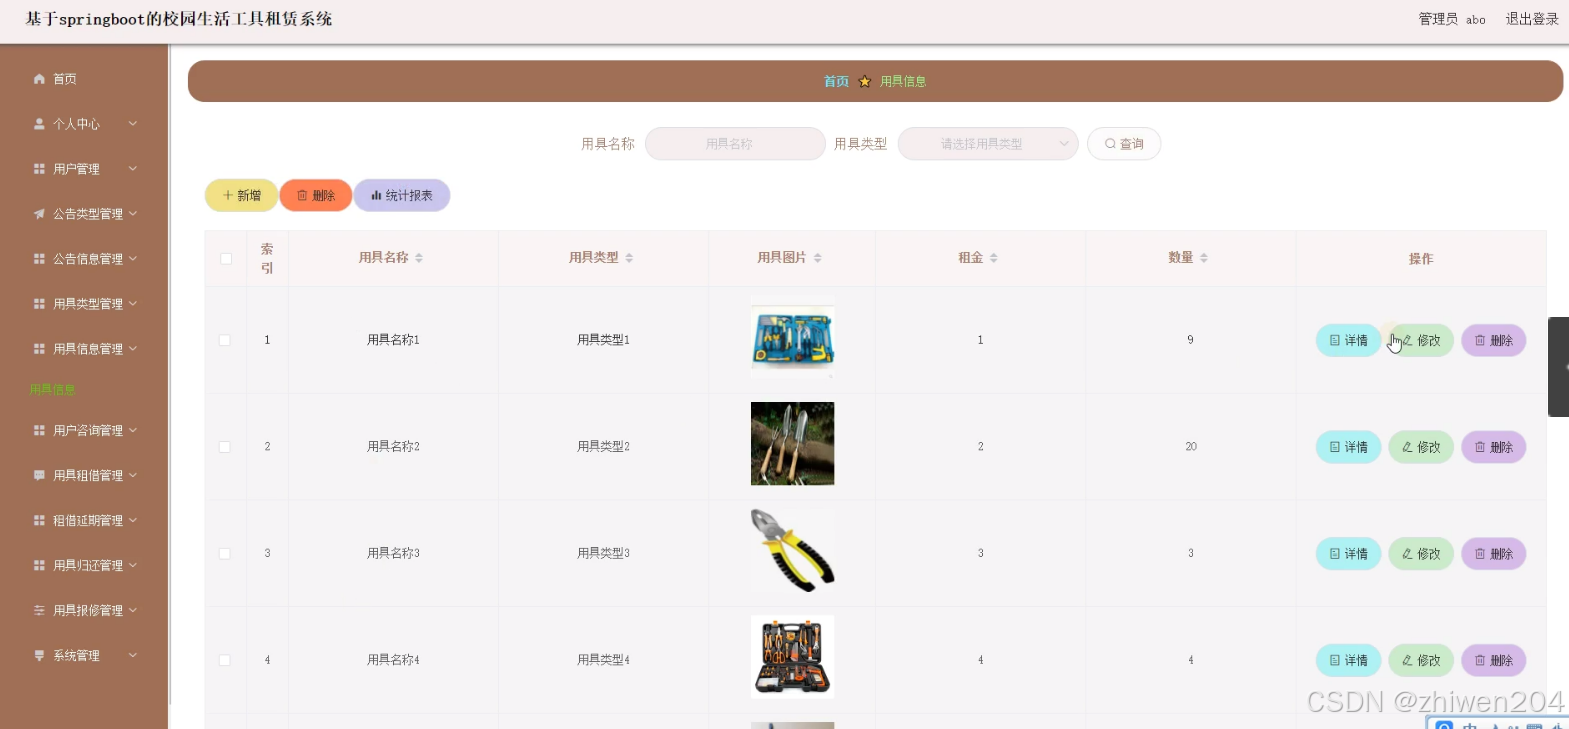Check the checkbox for row 3
The height and width of the screenshot is (729, 1569).
pos(225,554)
